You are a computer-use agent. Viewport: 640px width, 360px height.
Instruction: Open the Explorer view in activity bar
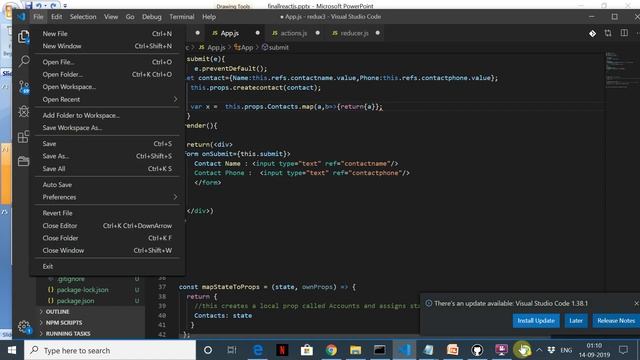click(23, 37)
